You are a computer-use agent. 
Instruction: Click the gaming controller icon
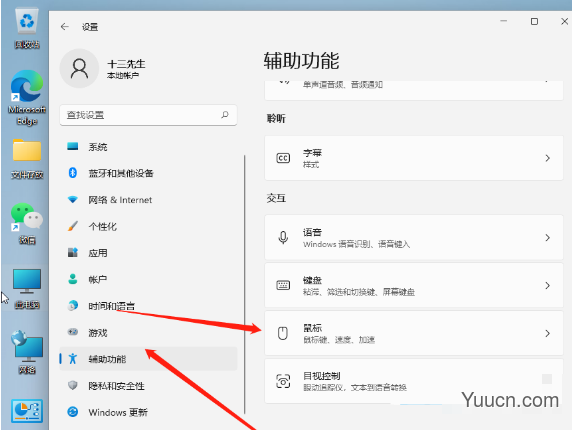[x=73, y=332]
